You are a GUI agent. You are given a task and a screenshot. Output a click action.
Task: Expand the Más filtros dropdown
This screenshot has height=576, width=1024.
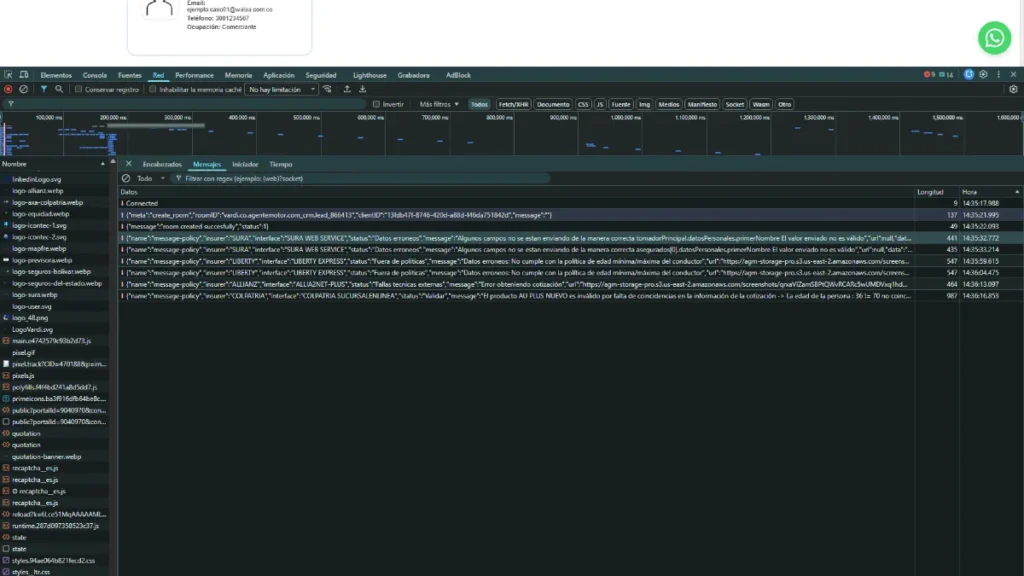[x=439, y=104]
